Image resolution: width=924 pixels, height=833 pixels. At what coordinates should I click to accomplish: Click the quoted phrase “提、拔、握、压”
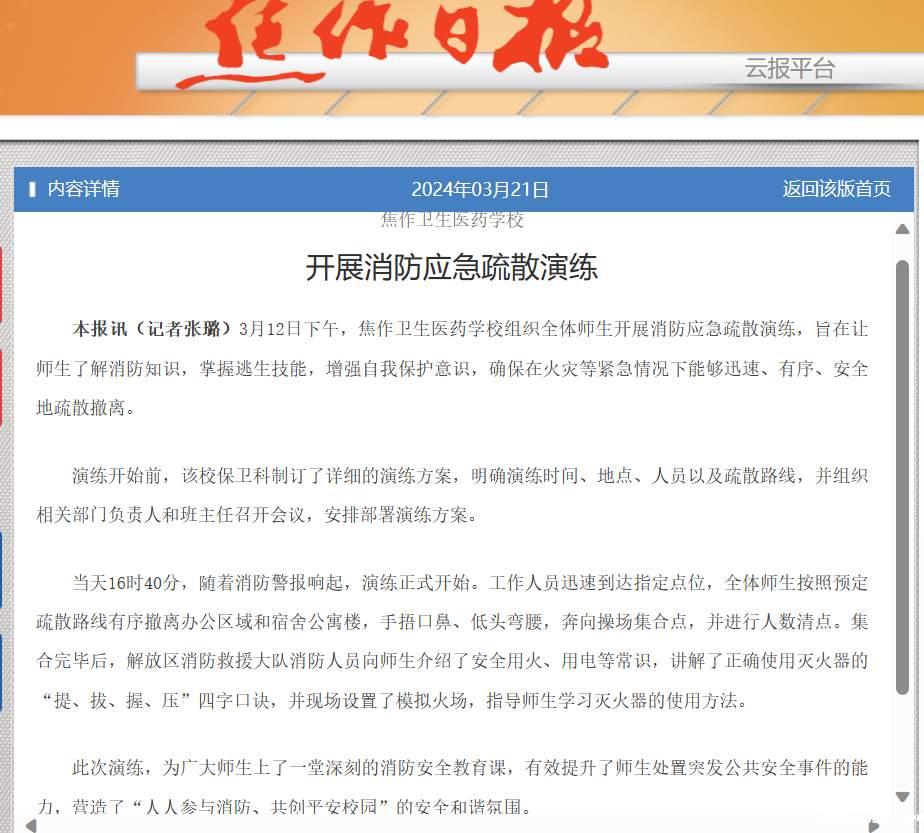[x=117, y=700]
